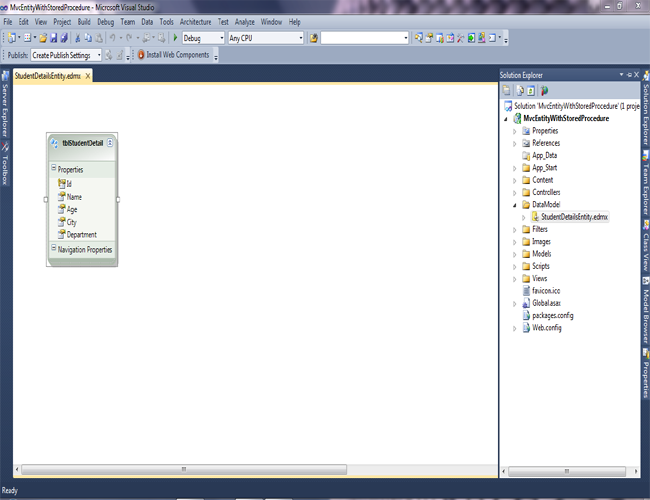The image size is (650, 500).
Task: Click the Add New Item toolbar icon
Action: coord(27,38)
